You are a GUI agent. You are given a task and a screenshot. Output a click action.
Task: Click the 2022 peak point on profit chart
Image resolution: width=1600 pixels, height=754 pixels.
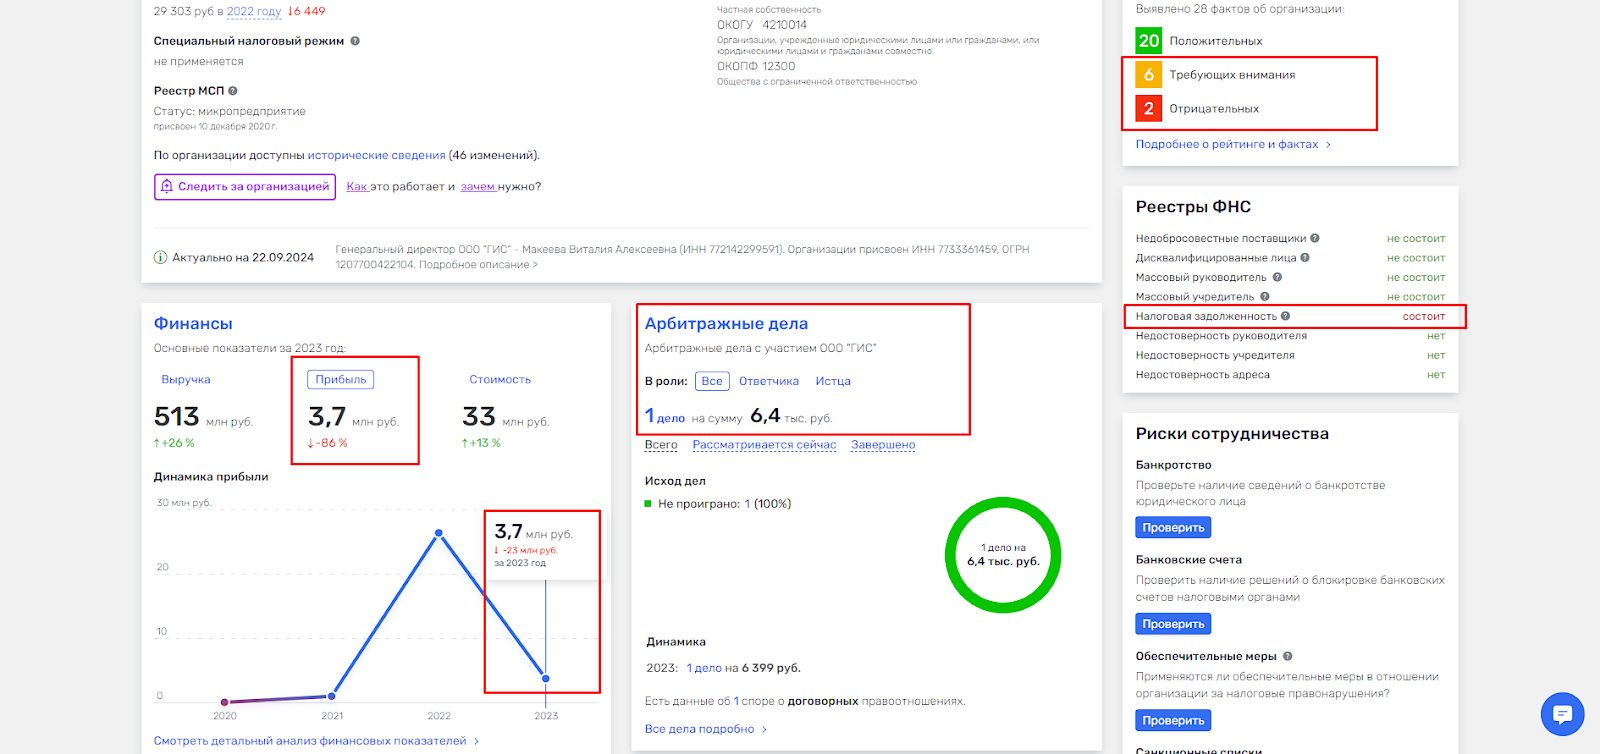click(x=439, y=535)
